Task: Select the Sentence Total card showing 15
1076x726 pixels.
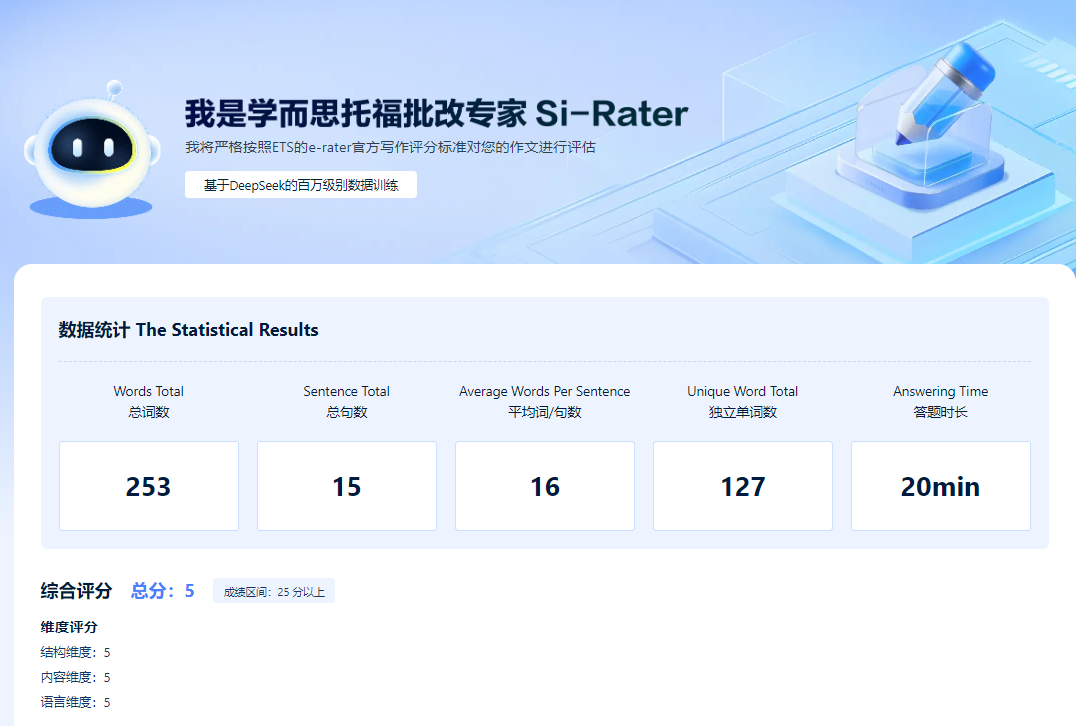Action: tap(347, 486)
